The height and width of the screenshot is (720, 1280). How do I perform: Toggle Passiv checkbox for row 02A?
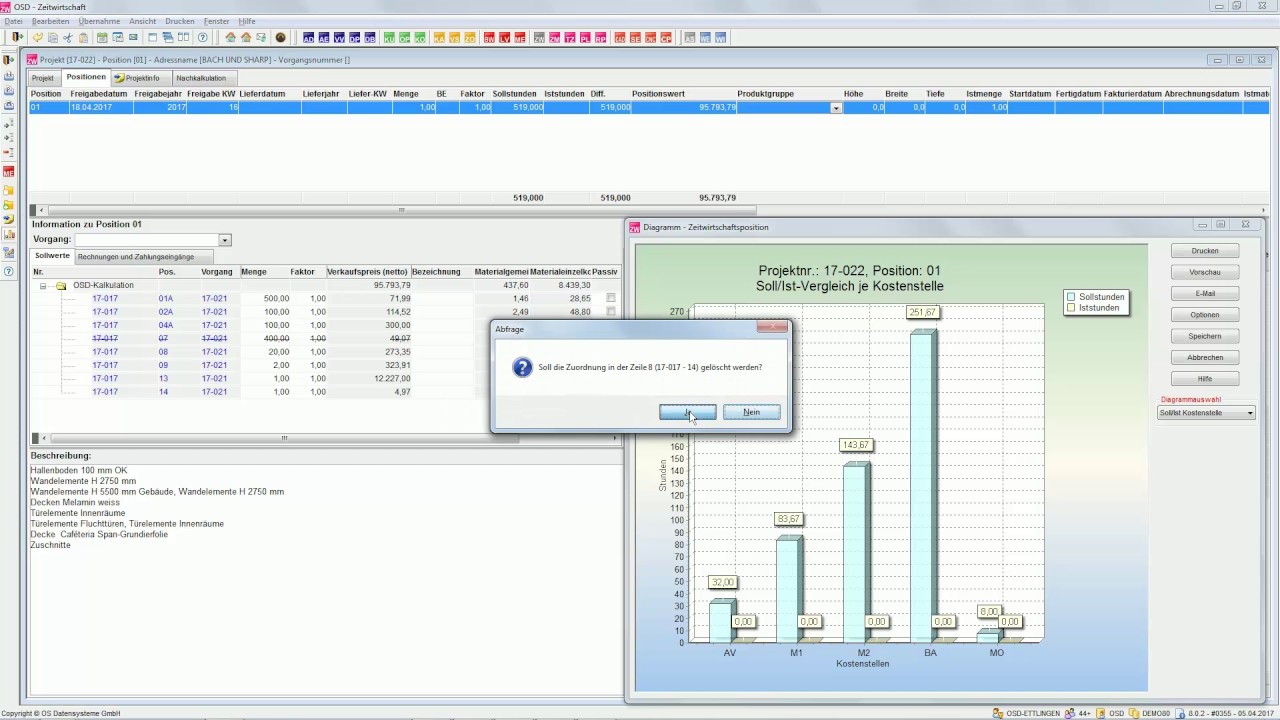click(611, 312)
